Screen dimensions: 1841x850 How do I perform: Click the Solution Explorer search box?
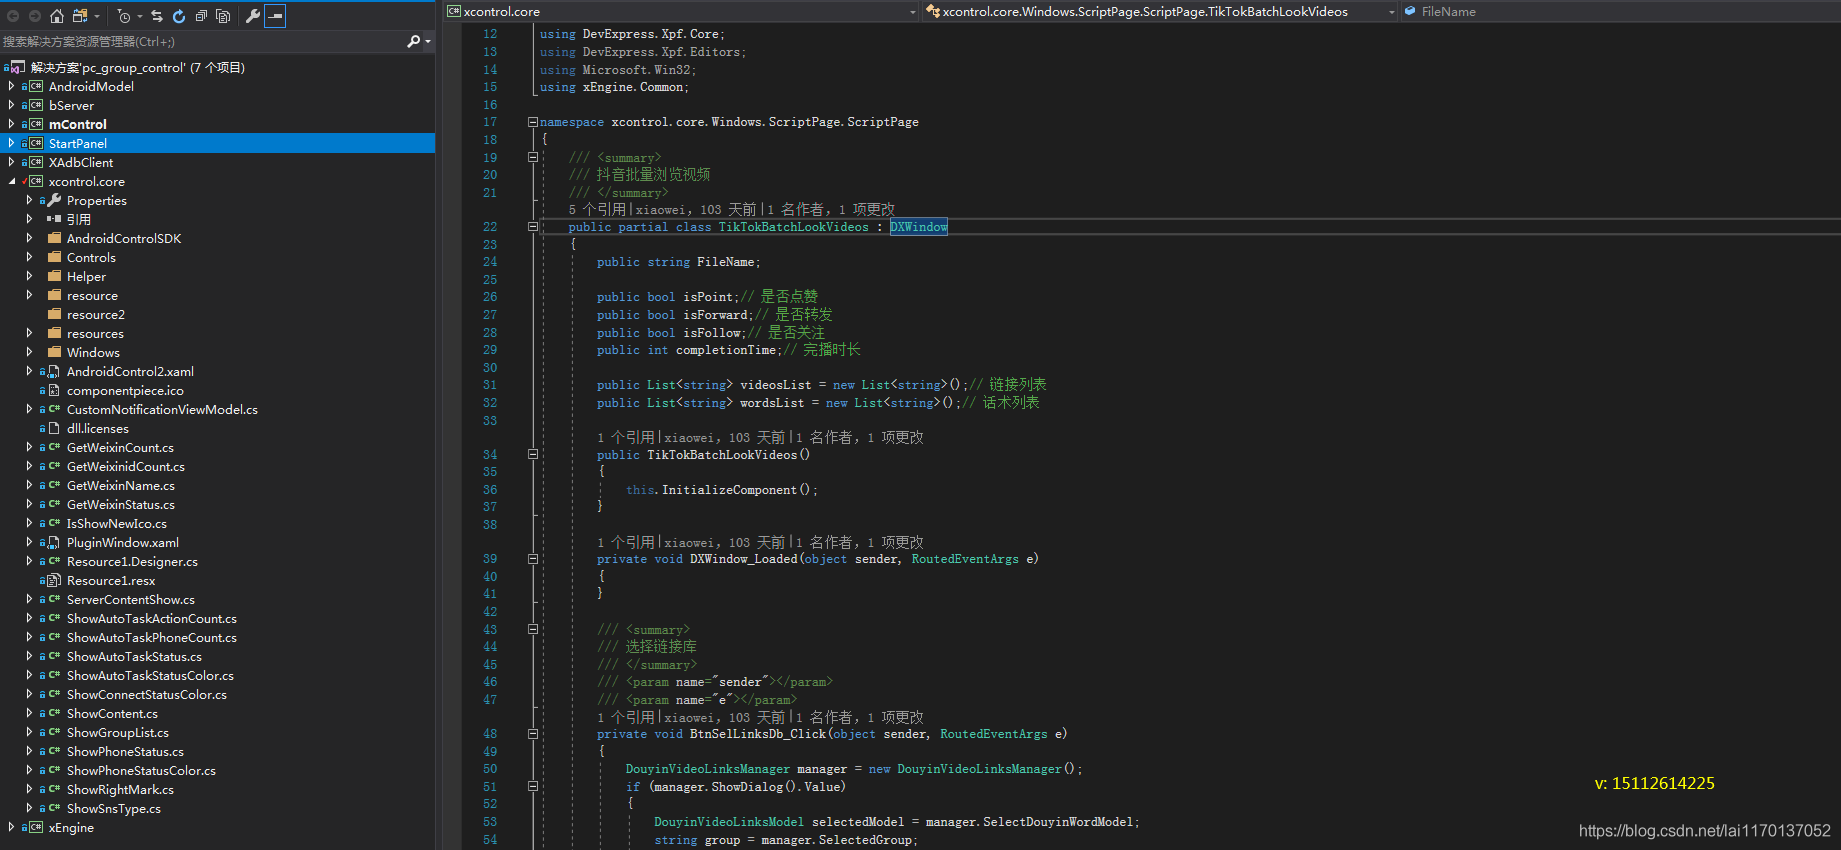[x=200, y=42]
